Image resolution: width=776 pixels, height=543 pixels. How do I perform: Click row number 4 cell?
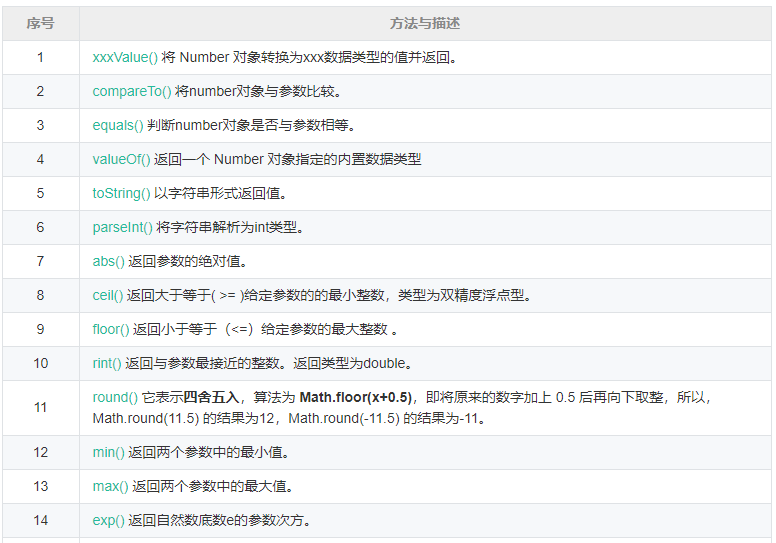point(41,159)
